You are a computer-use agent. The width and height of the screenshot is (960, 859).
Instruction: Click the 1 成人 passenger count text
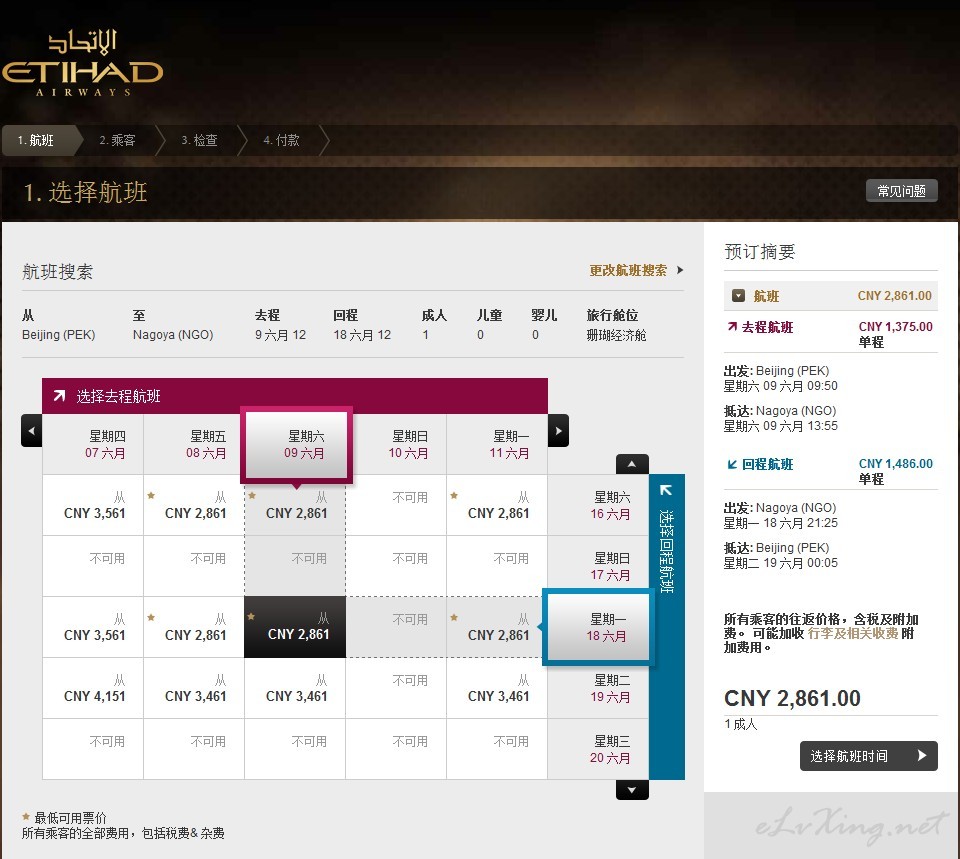pos(741,724)
